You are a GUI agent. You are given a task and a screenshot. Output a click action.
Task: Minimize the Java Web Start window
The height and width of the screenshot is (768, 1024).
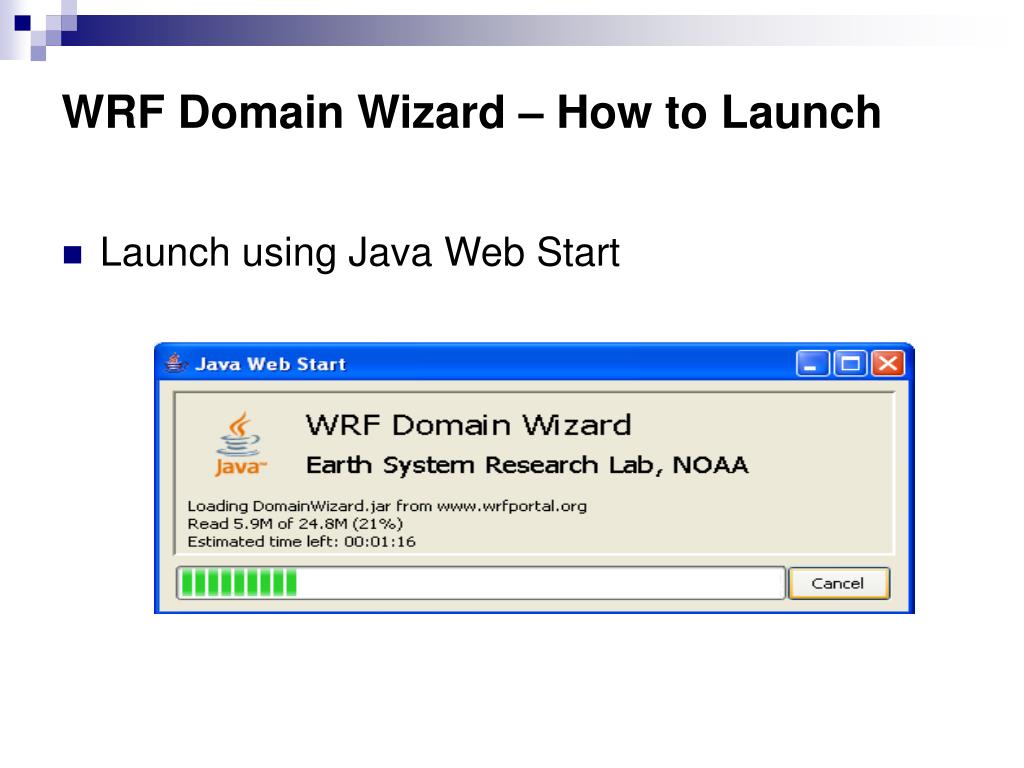point(812,364)
